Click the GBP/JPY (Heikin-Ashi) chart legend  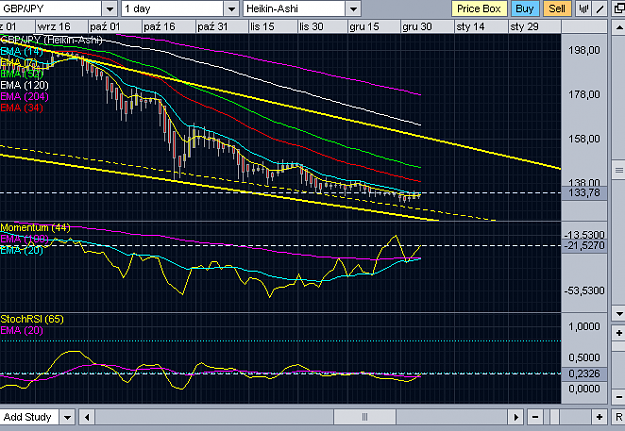[51, 40]
